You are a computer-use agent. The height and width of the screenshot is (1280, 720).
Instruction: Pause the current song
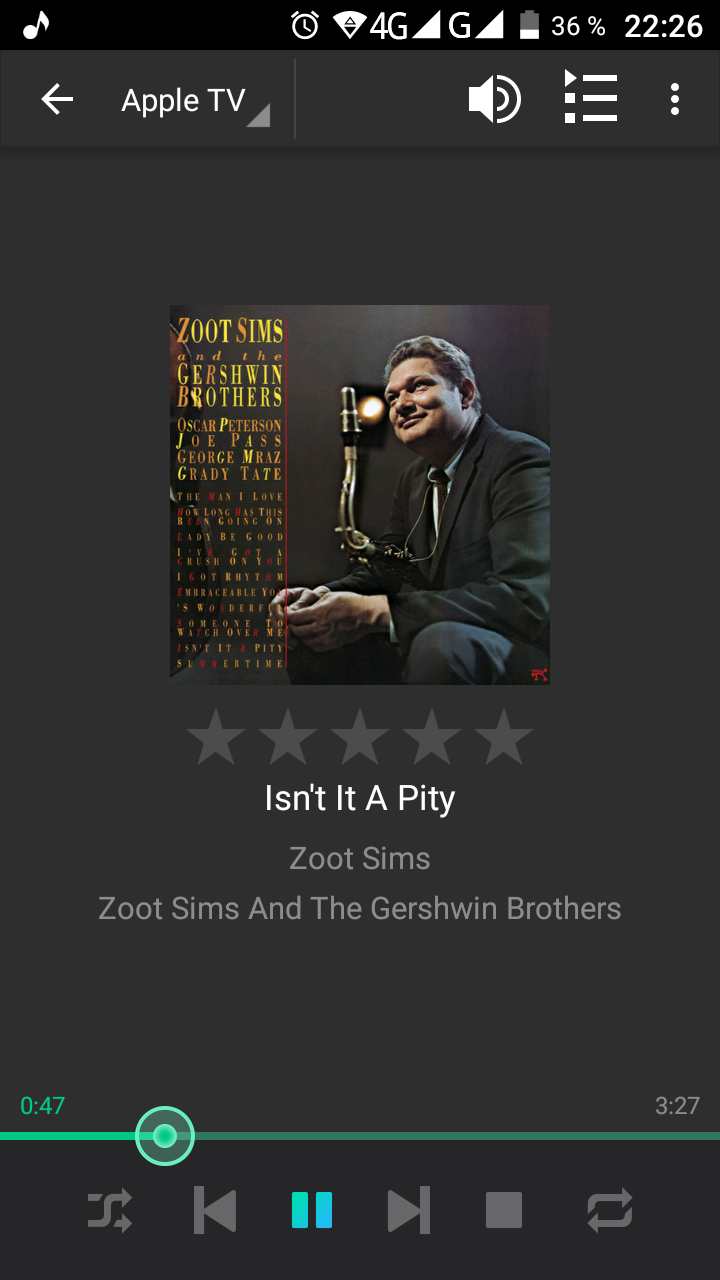(x=312, y=1210)
